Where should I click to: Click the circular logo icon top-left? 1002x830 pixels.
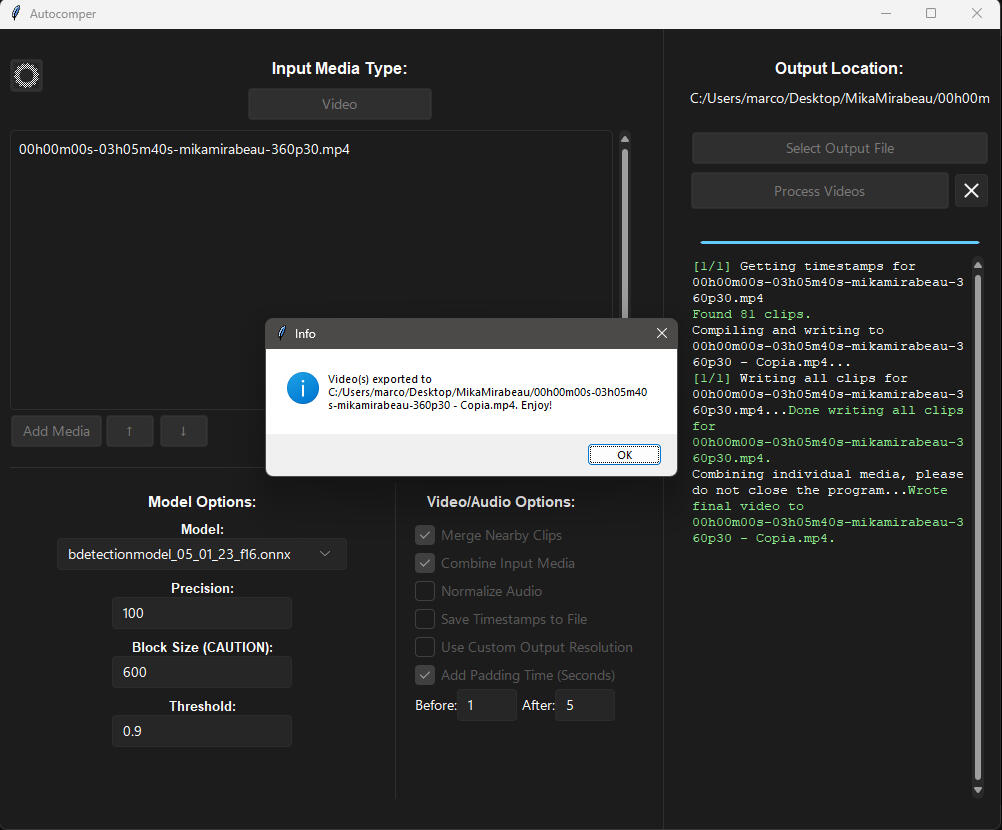point(26,75)
